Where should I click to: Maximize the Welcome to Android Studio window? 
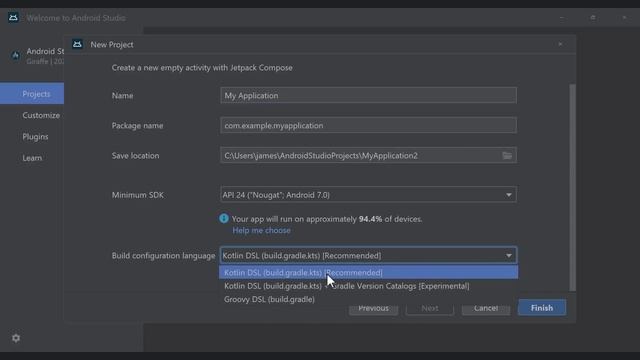tap(593, 18)
